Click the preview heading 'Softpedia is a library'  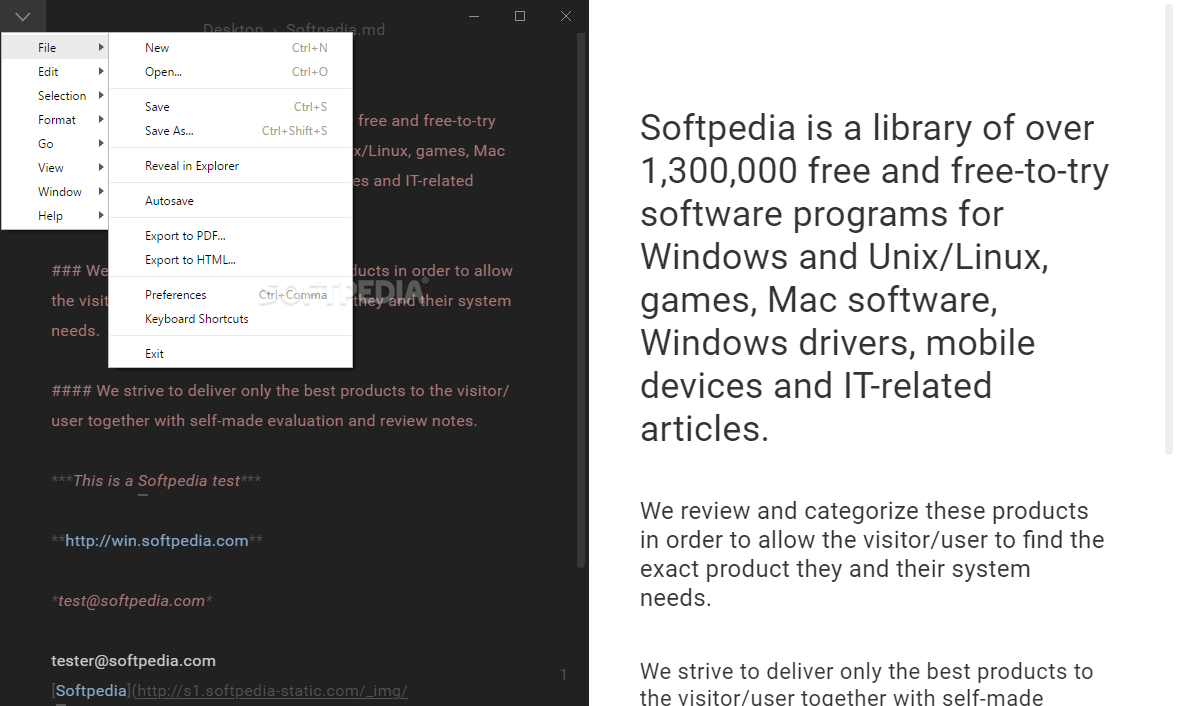[874, 278]
